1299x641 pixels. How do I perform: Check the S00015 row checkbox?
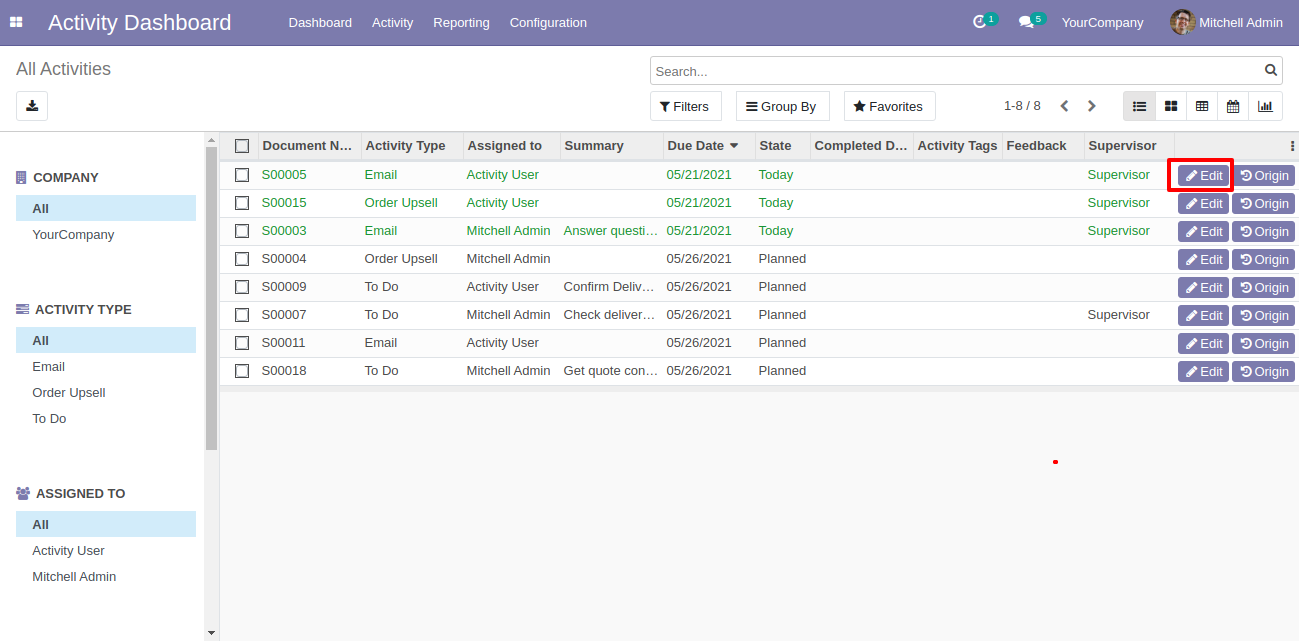pos(242,203)
